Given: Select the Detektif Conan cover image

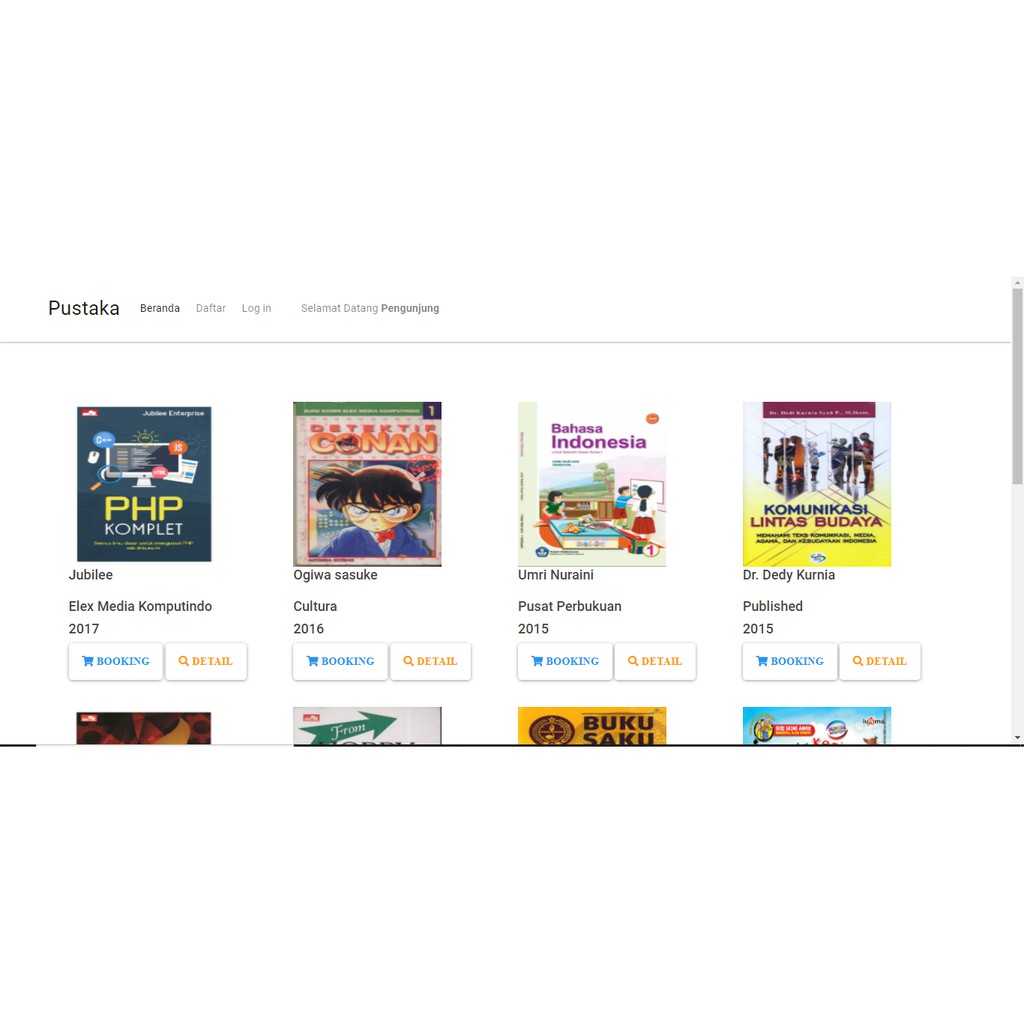Looking at the screenshot, I should pos(367,484).
